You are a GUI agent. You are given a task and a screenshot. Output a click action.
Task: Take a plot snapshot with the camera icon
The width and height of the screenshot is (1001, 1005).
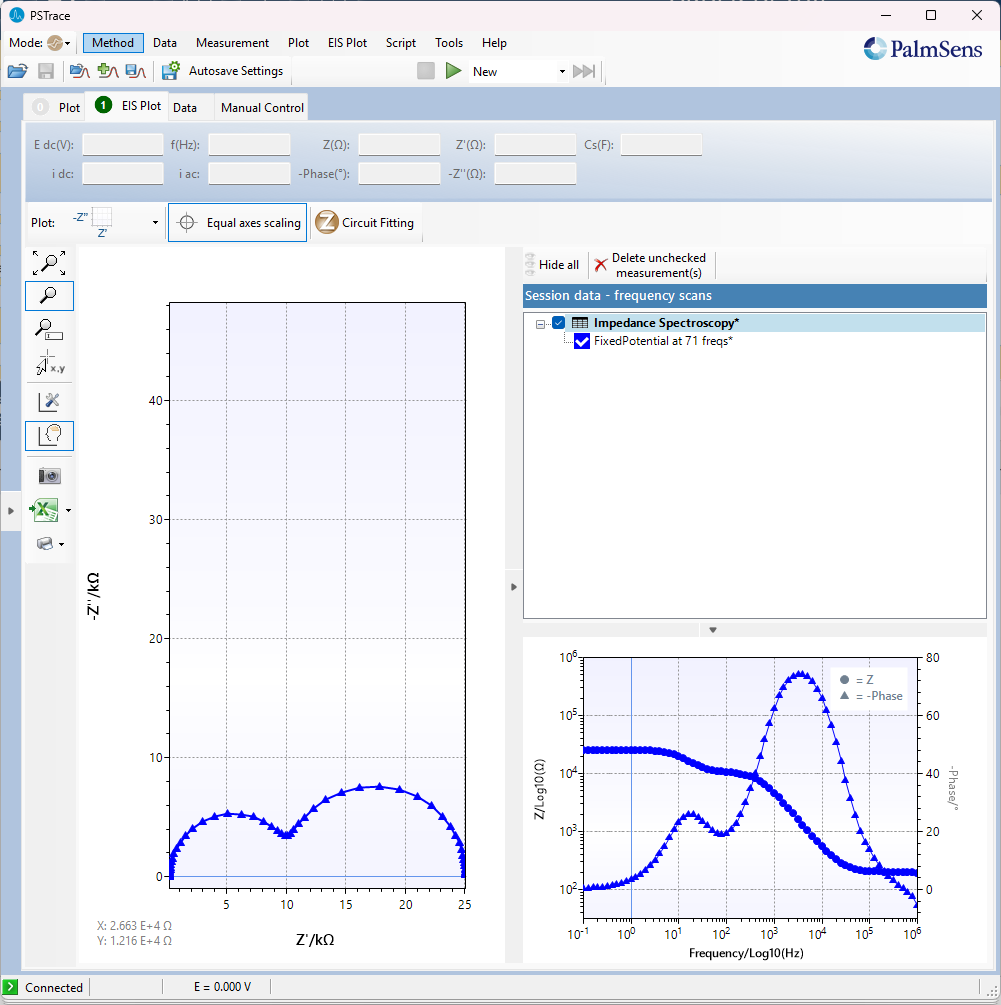(x=49, y=476)
